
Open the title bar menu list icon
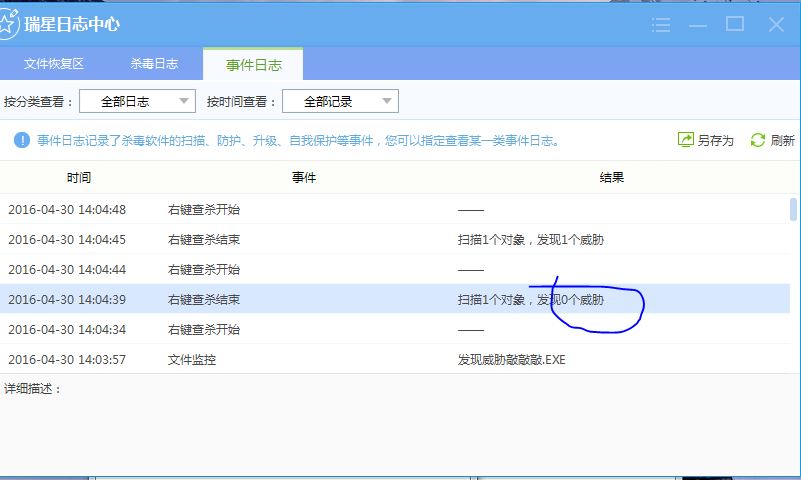point(661,25)
